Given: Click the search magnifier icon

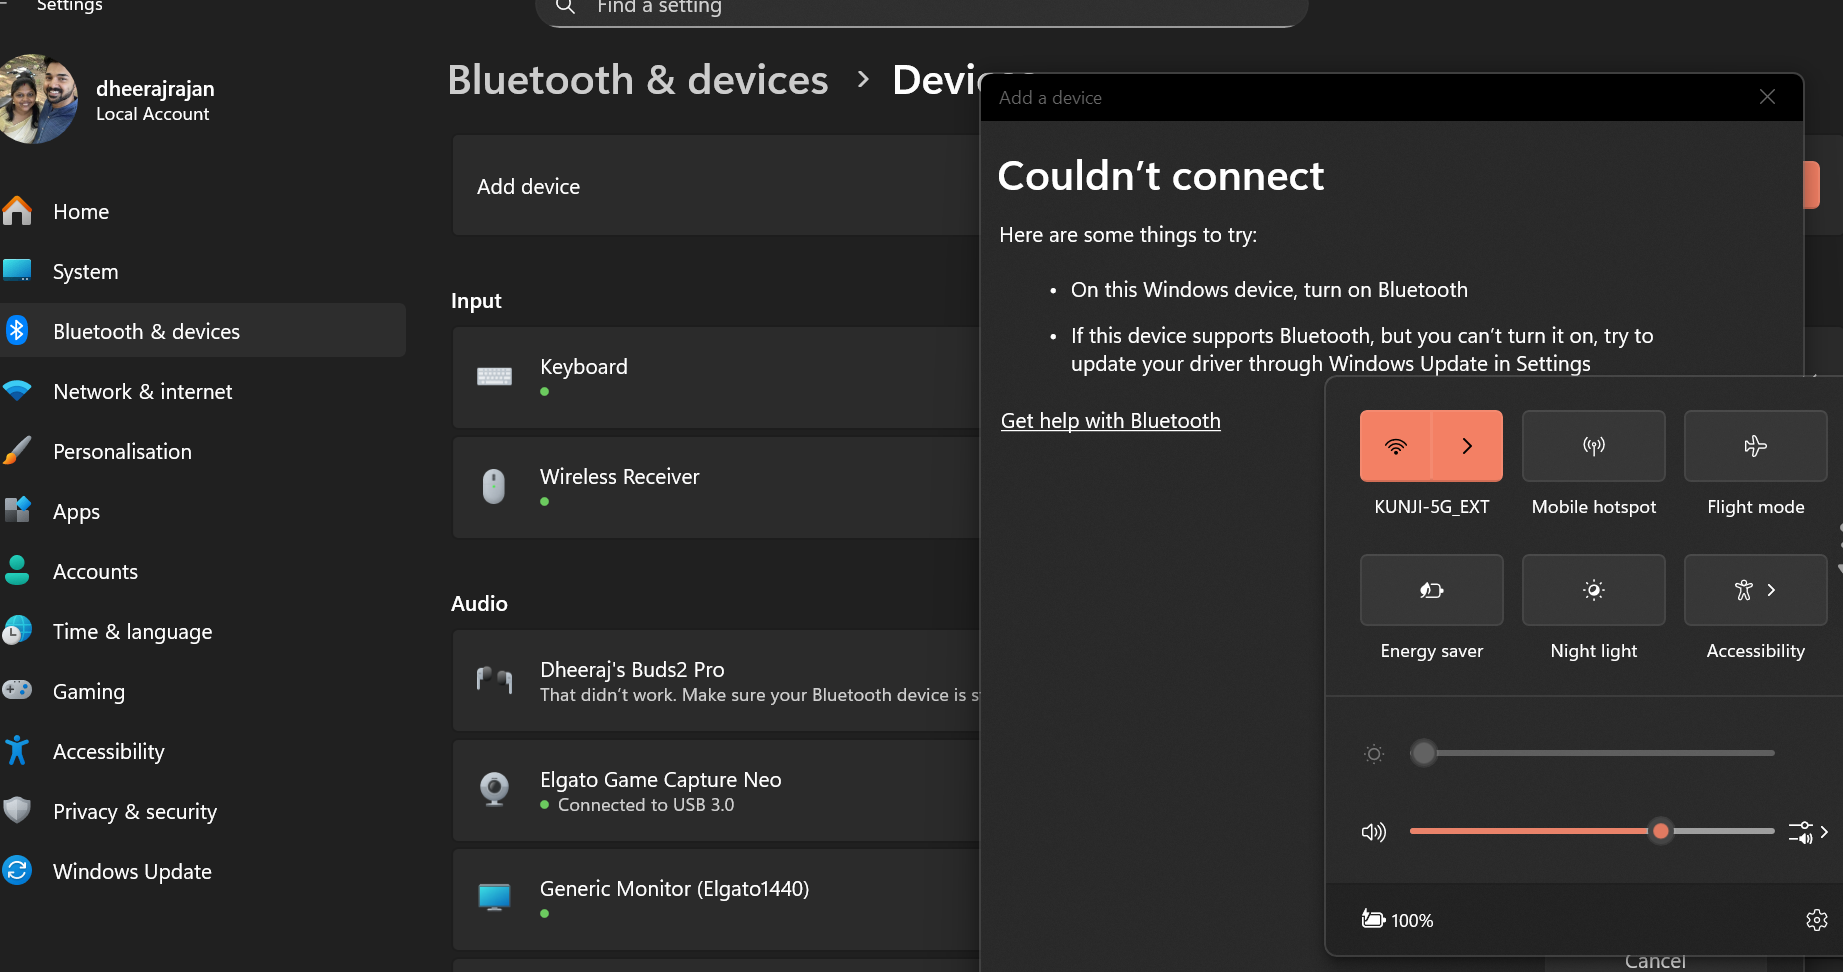Looking at the screenshot, I should [x=565, y=7].
